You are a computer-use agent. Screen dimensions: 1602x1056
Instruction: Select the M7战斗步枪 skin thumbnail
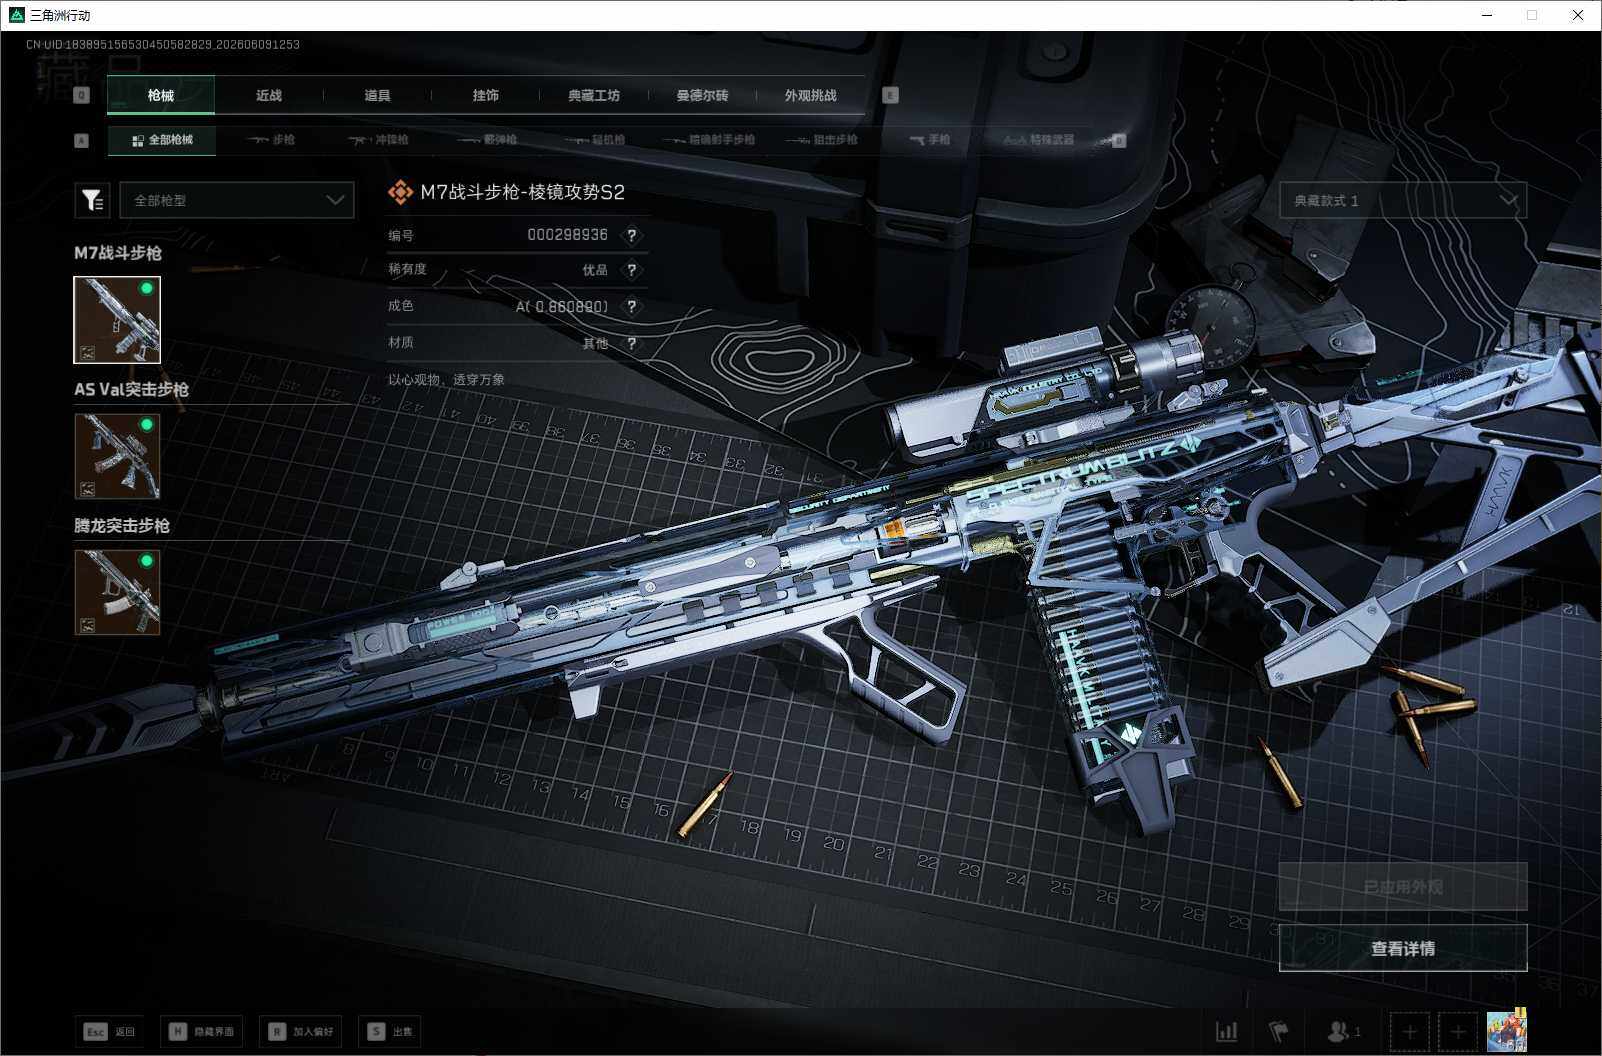(x=117, y=320)
